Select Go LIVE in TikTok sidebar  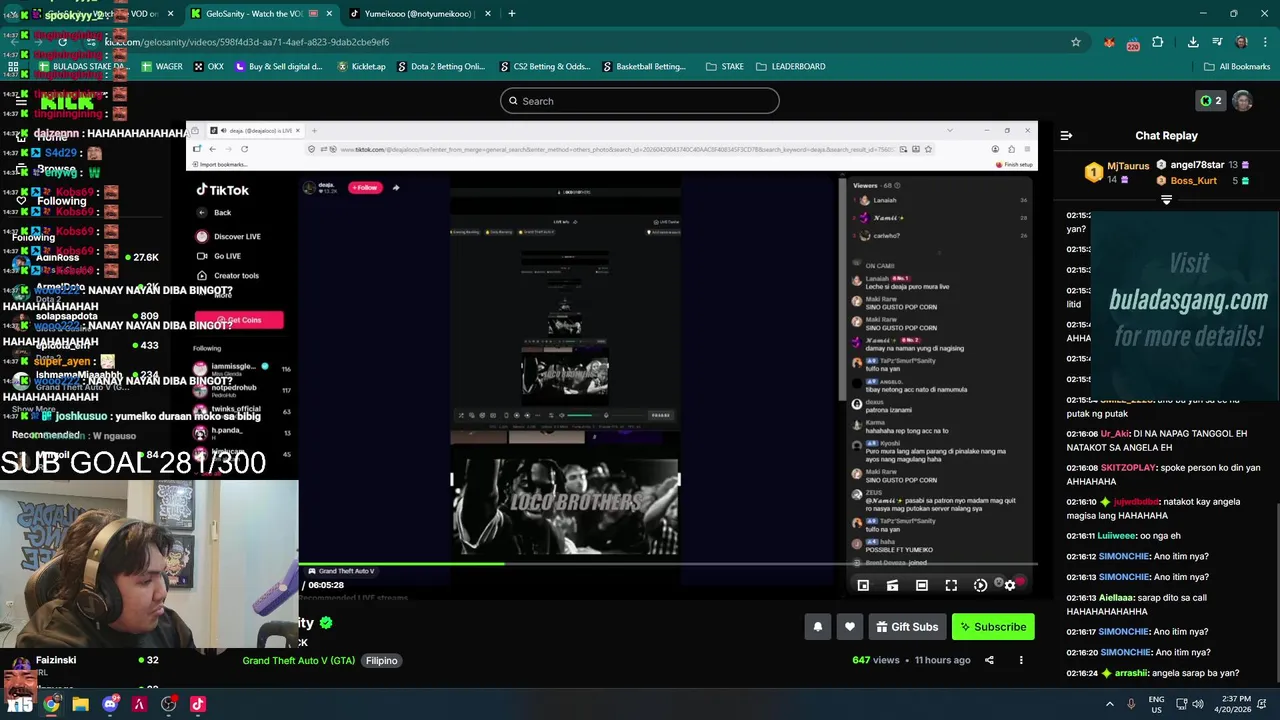tap(219, 256)
